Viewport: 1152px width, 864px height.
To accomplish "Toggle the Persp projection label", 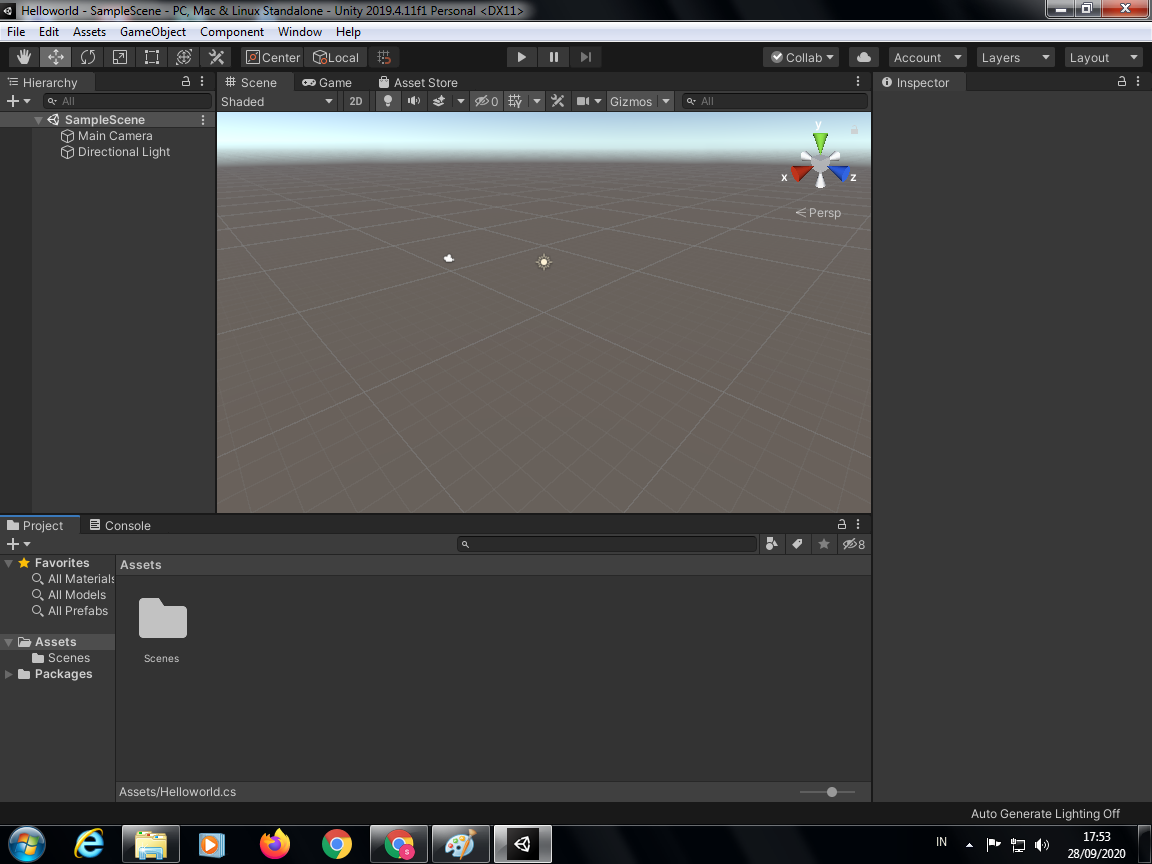I will (x=818, y=213).
